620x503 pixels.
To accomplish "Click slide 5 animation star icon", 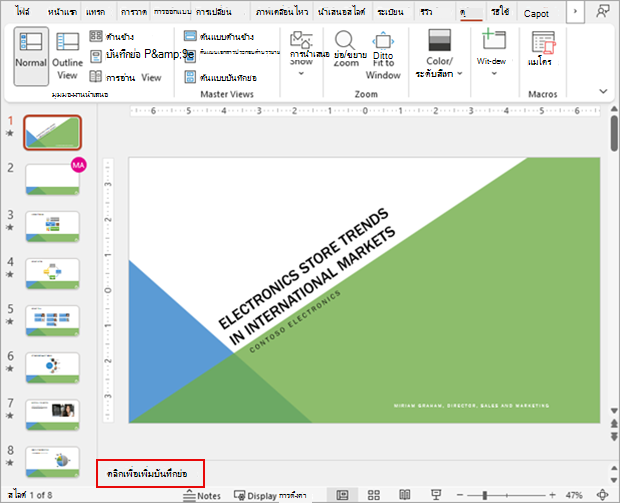I will 10,321.
